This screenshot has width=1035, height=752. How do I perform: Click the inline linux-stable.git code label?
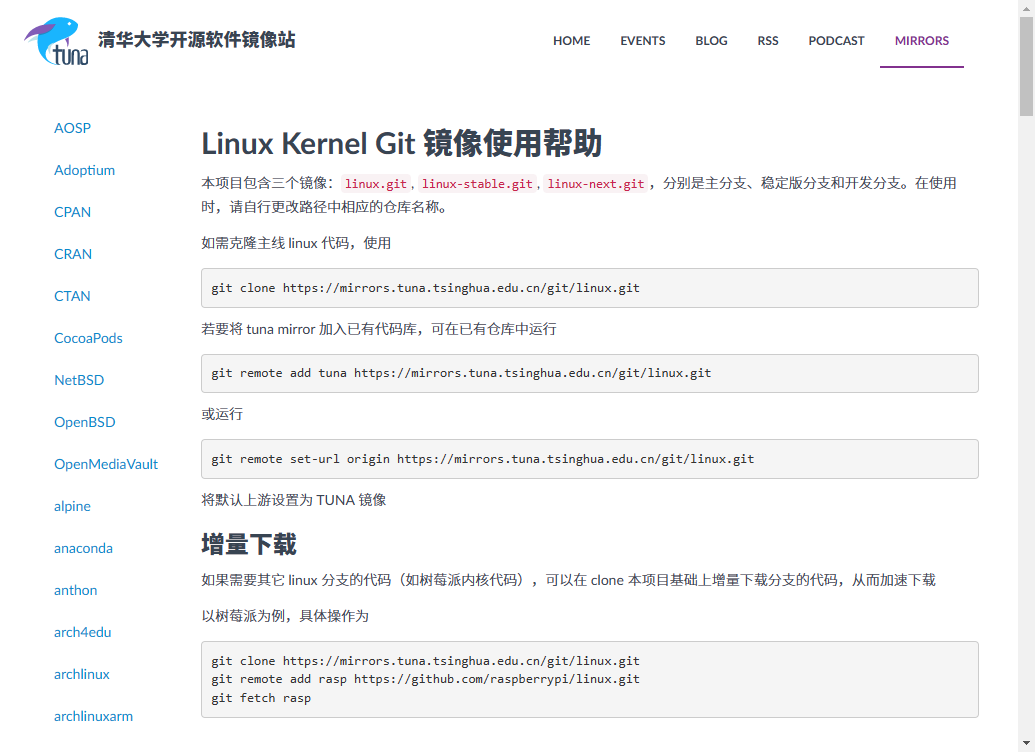coord(477,184)
